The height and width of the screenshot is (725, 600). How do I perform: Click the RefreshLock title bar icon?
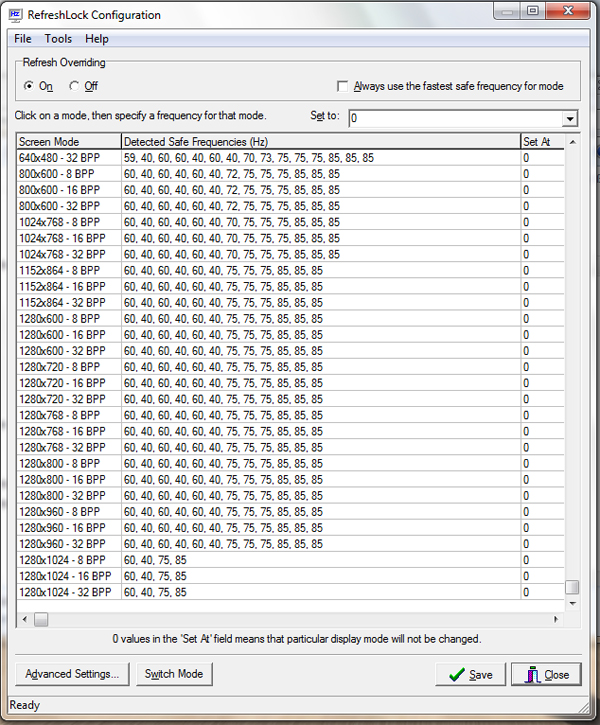pos(15,15)
